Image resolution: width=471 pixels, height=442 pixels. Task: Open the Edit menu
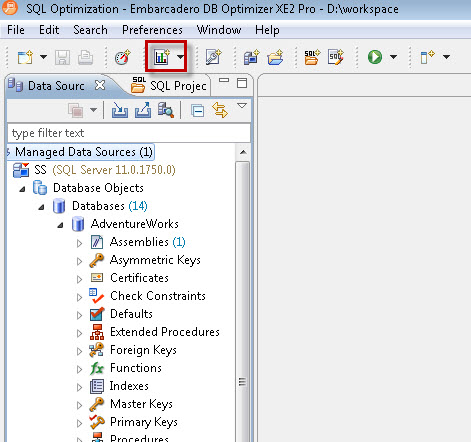(49, 30)
